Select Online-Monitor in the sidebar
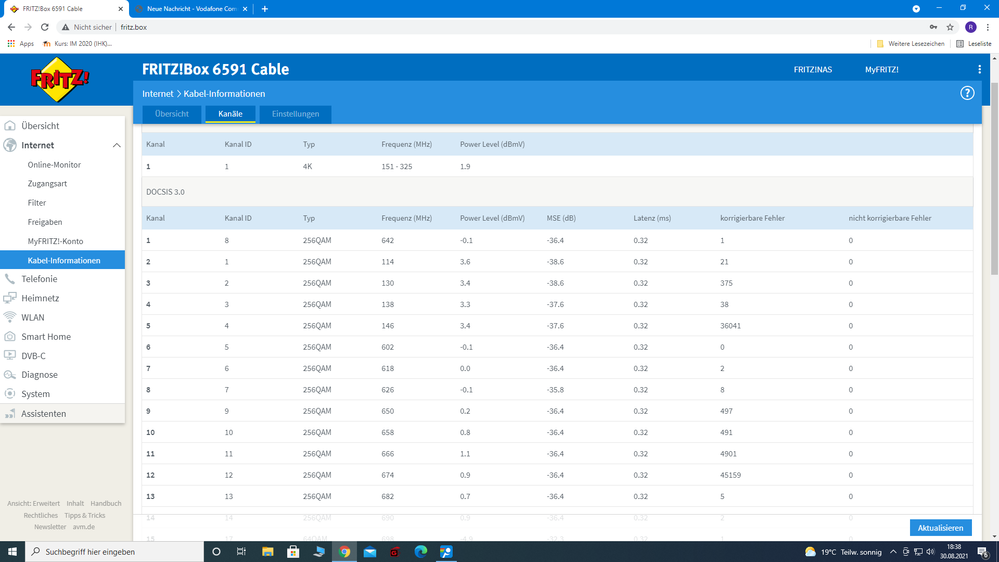The height and width of the screenshot is (562, 999). 54,165
